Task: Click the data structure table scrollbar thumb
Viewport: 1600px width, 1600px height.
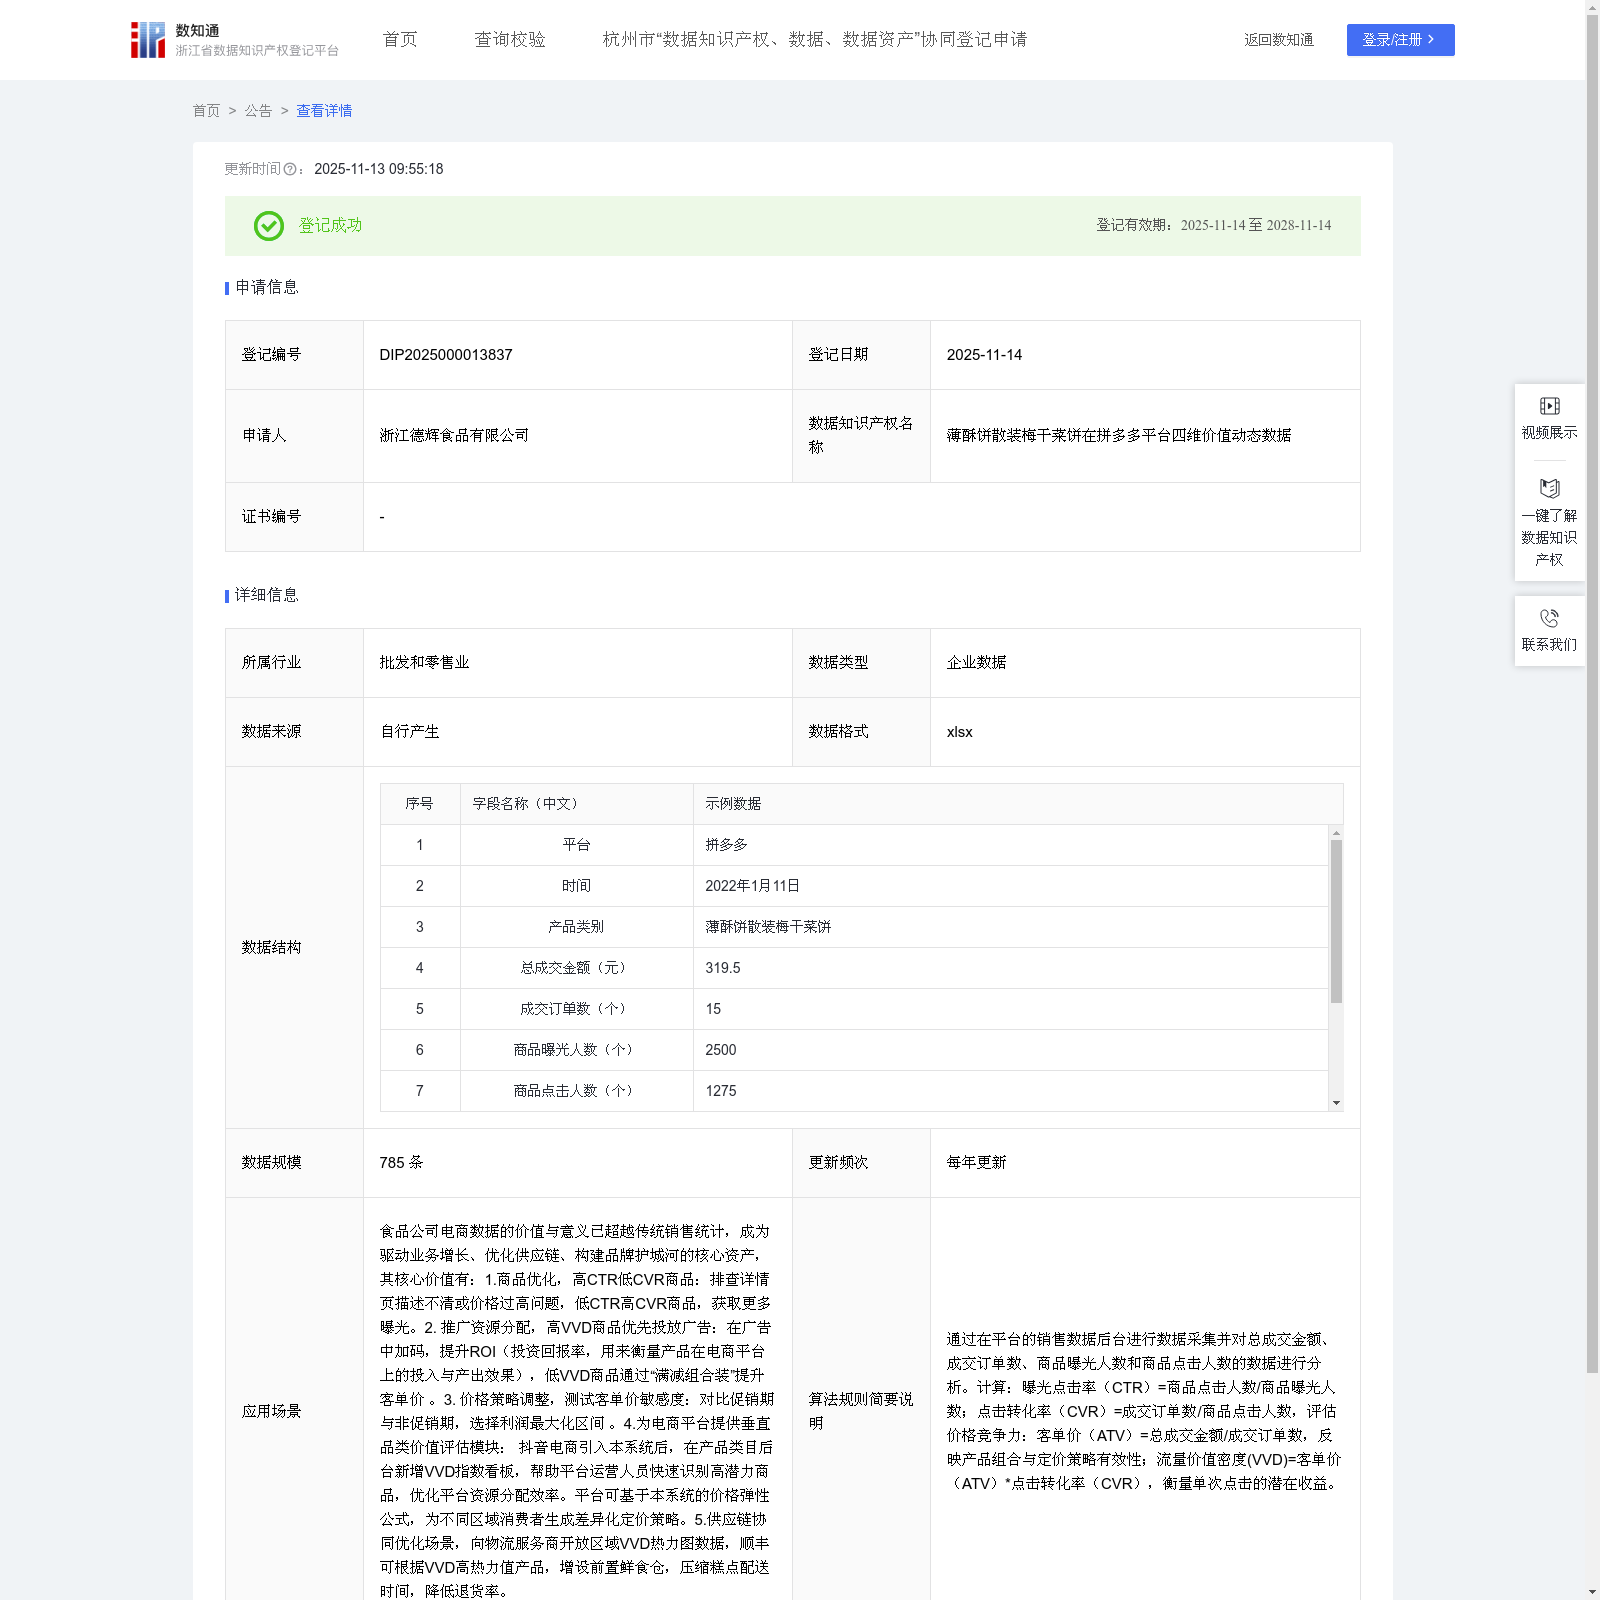Action: click(1336, 921)
